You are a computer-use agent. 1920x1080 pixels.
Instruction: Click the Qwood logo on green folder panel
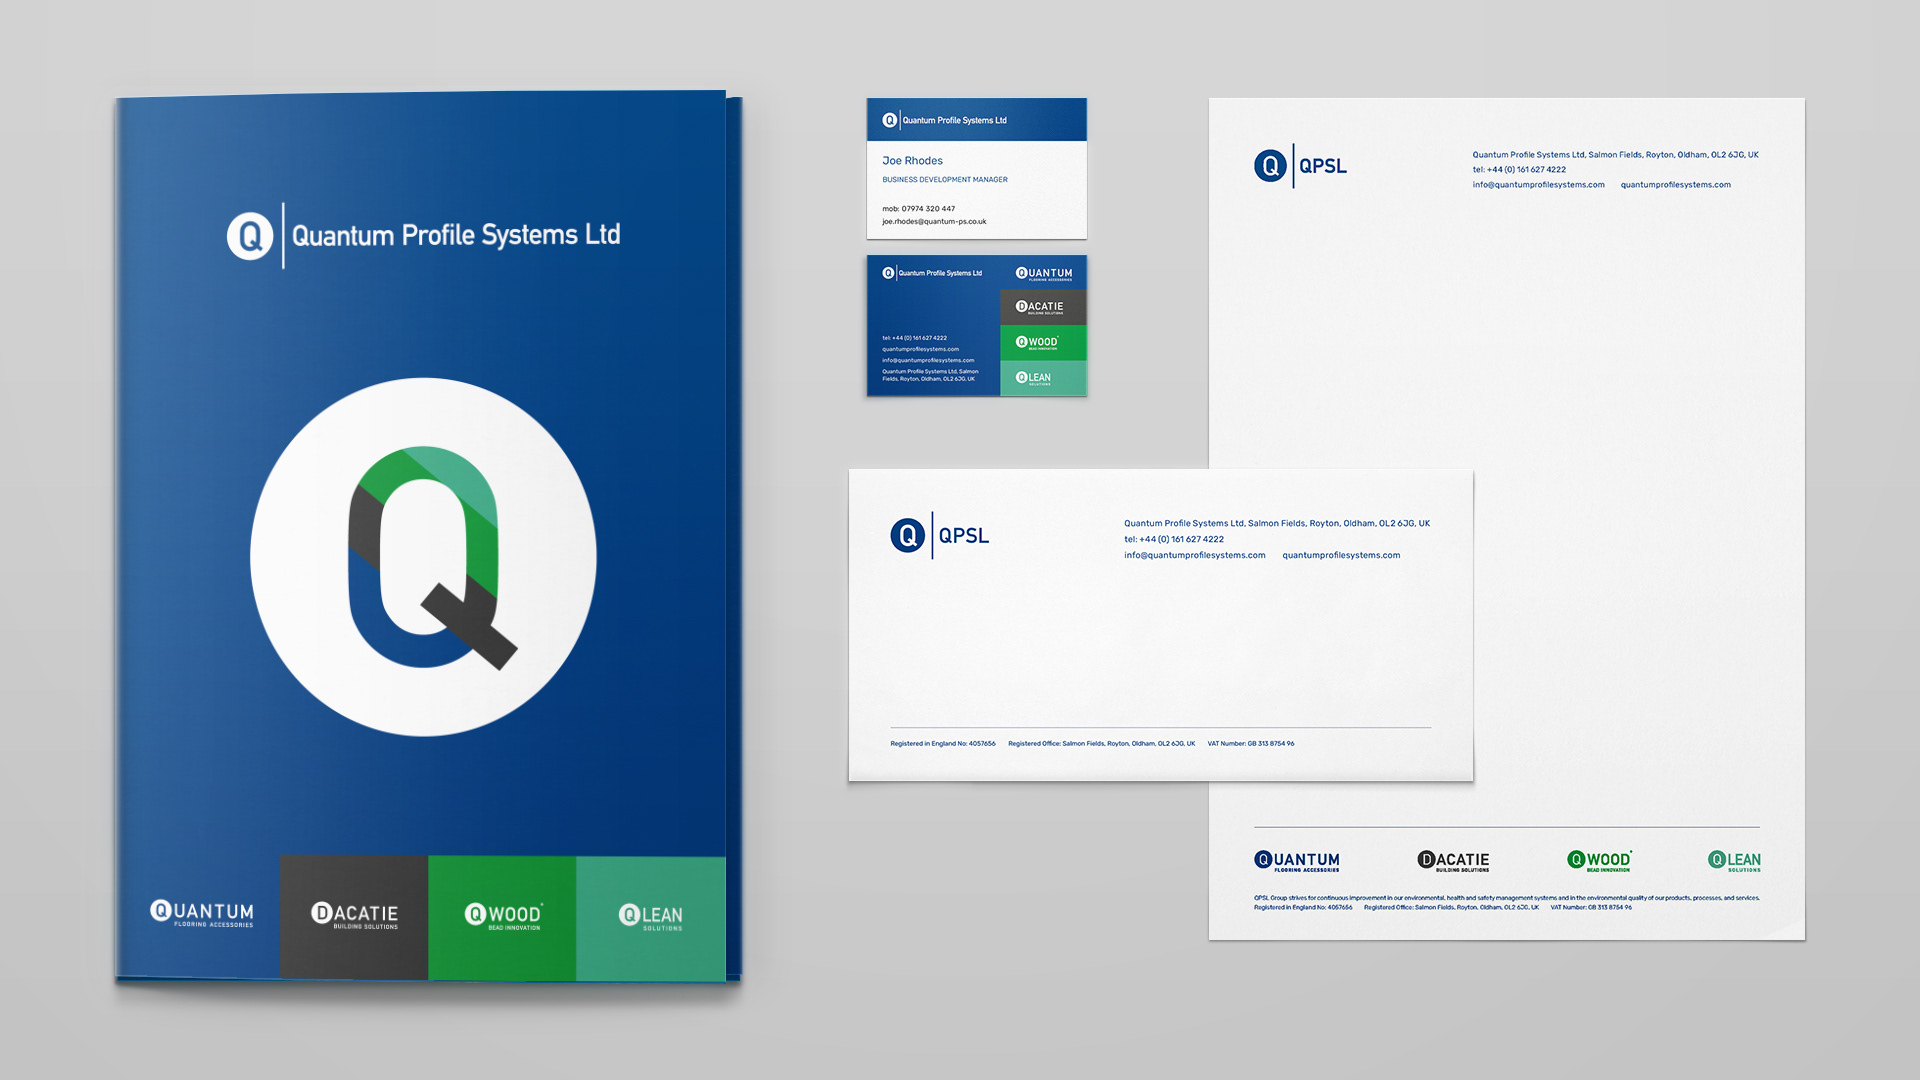pos(503,915)
